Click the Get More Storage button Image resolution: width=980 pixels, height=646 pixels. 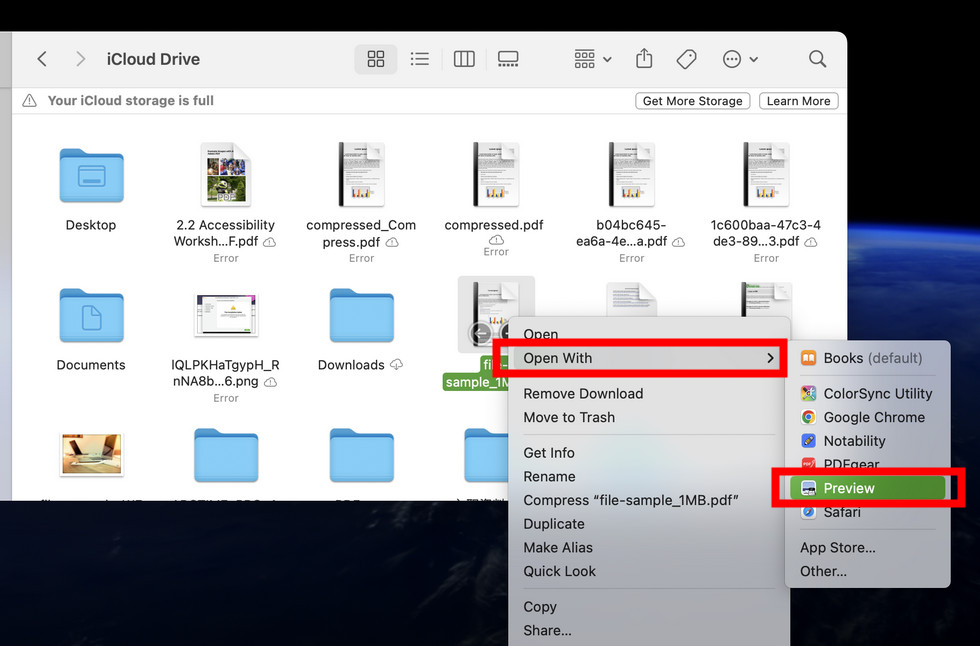click(692, 100)
